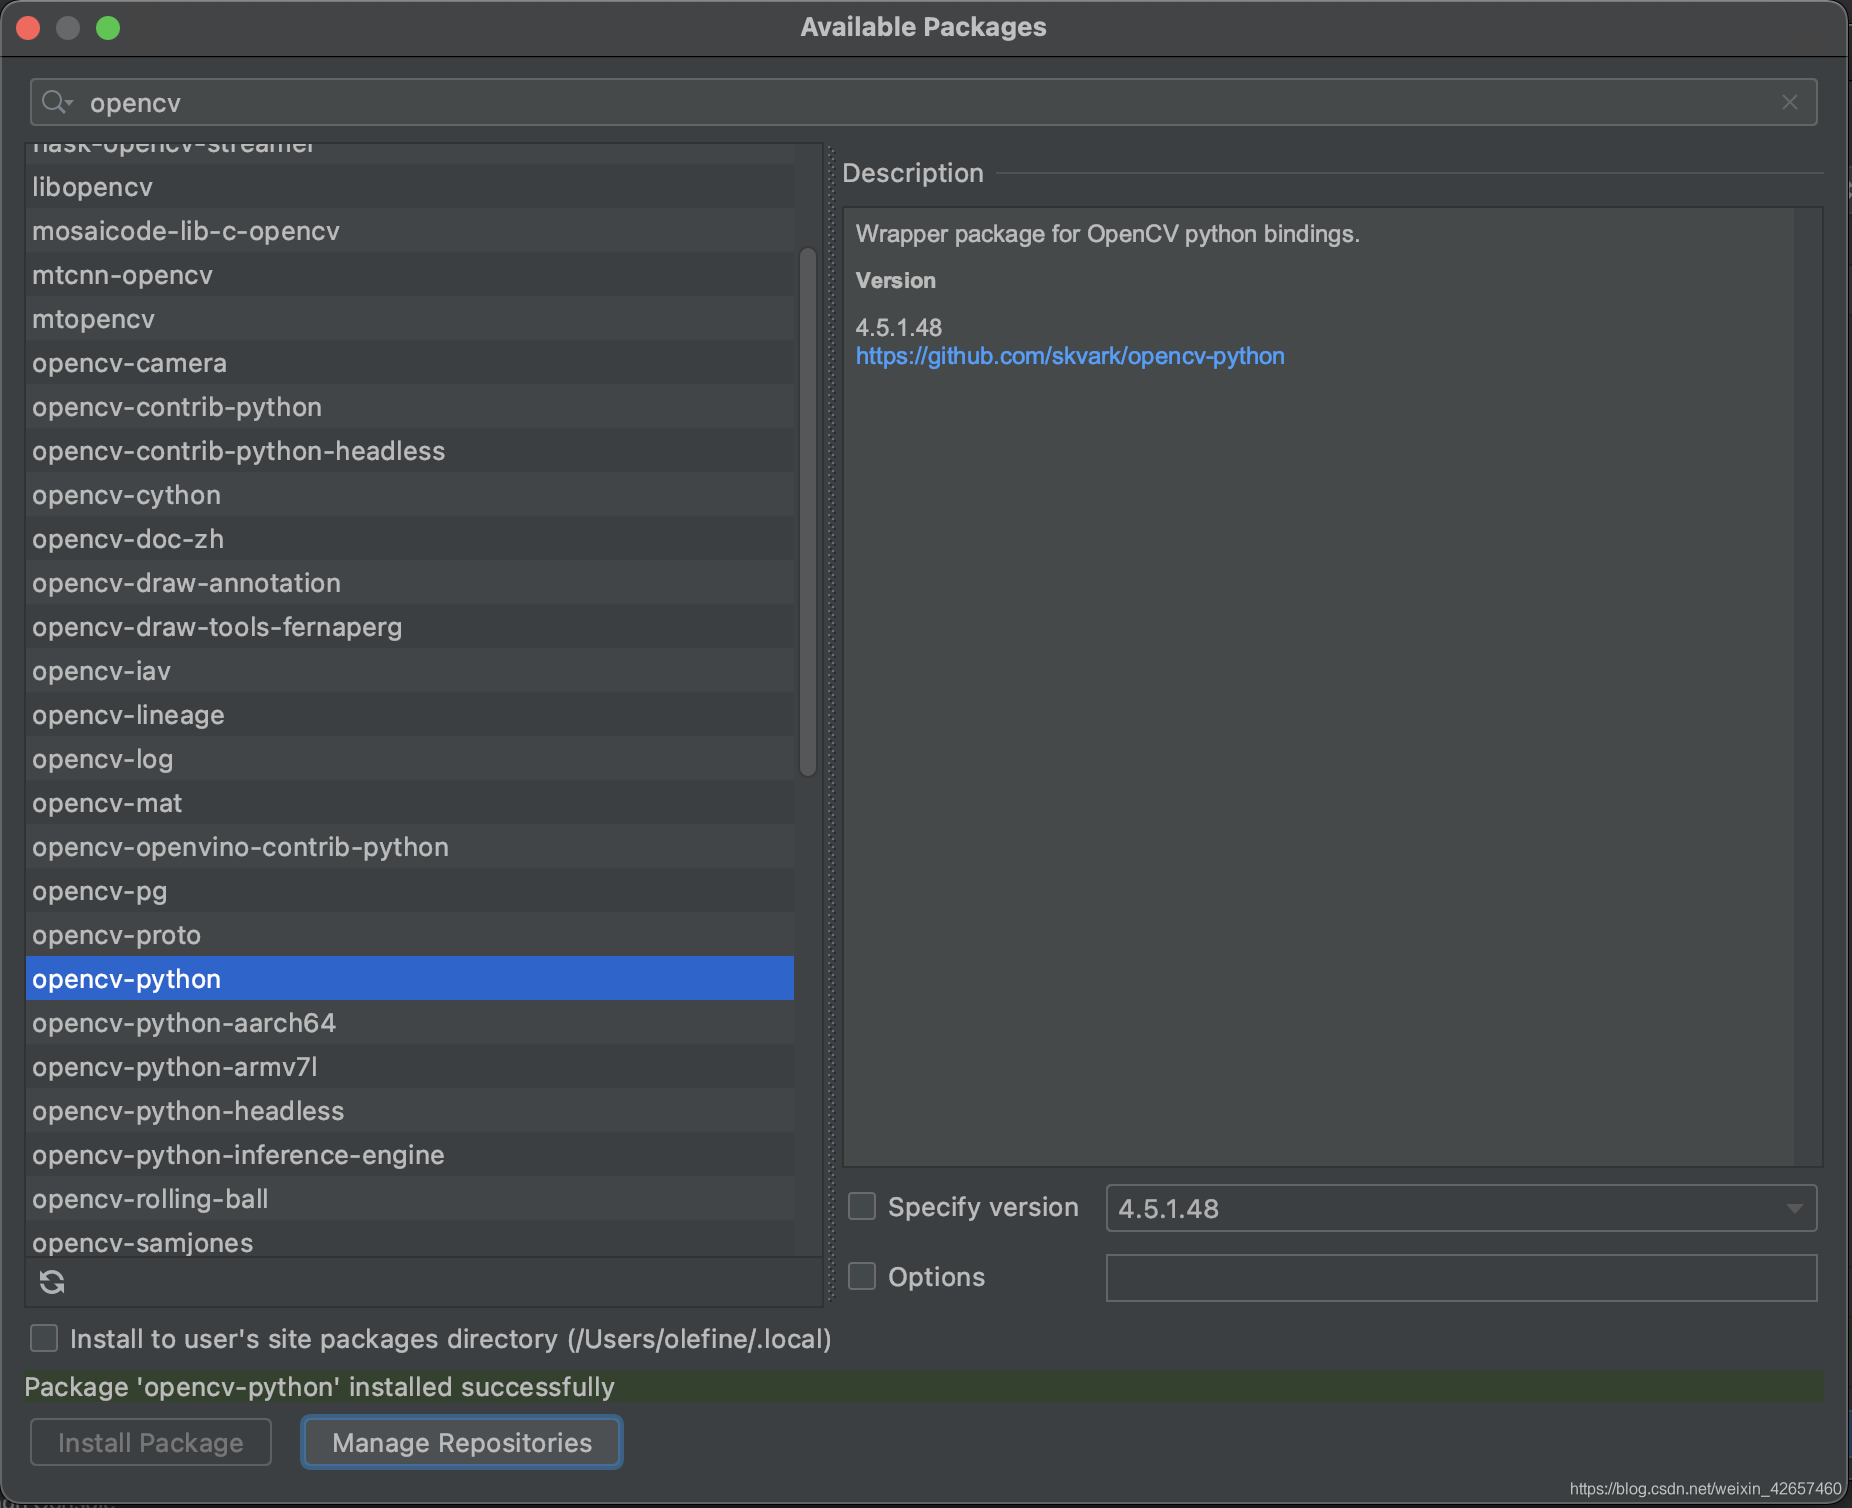The image size is (1852, 1508).
Task: Select opencv-contrib-python-headless package
Action: [x=410, y=451]
